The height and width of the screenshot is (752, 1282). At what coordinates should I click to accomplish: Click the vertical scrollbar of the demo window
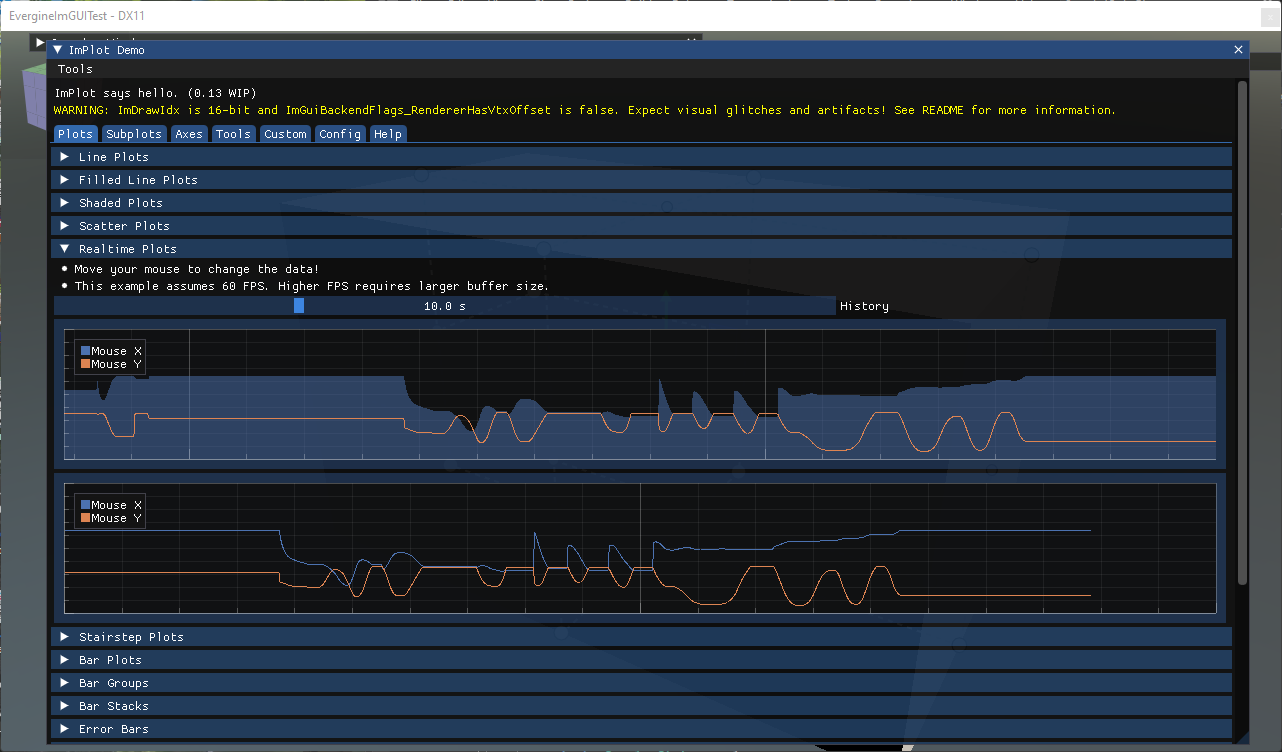1242,330
